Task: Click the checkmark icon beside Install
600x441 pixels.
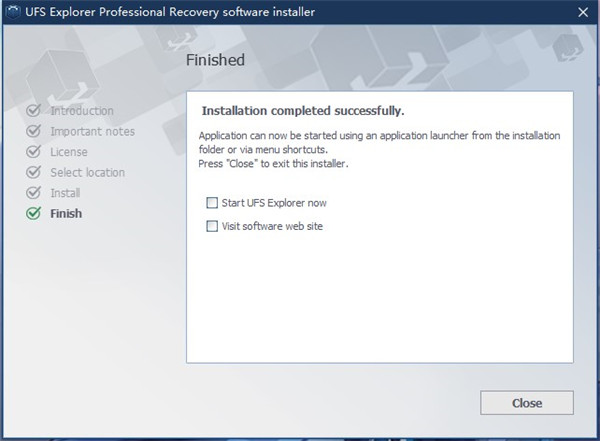Action: click(x=34, y=193)
